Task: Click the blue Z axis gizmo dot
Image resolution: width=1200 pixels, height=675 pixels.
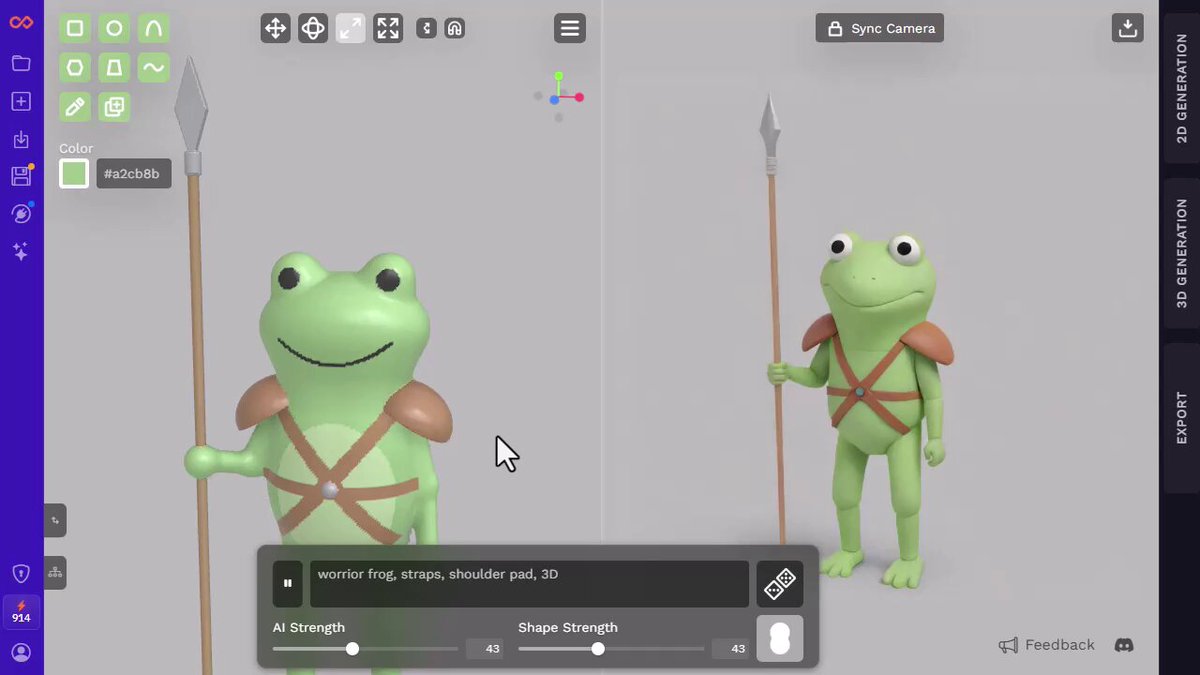Action: tap(554, 99)
